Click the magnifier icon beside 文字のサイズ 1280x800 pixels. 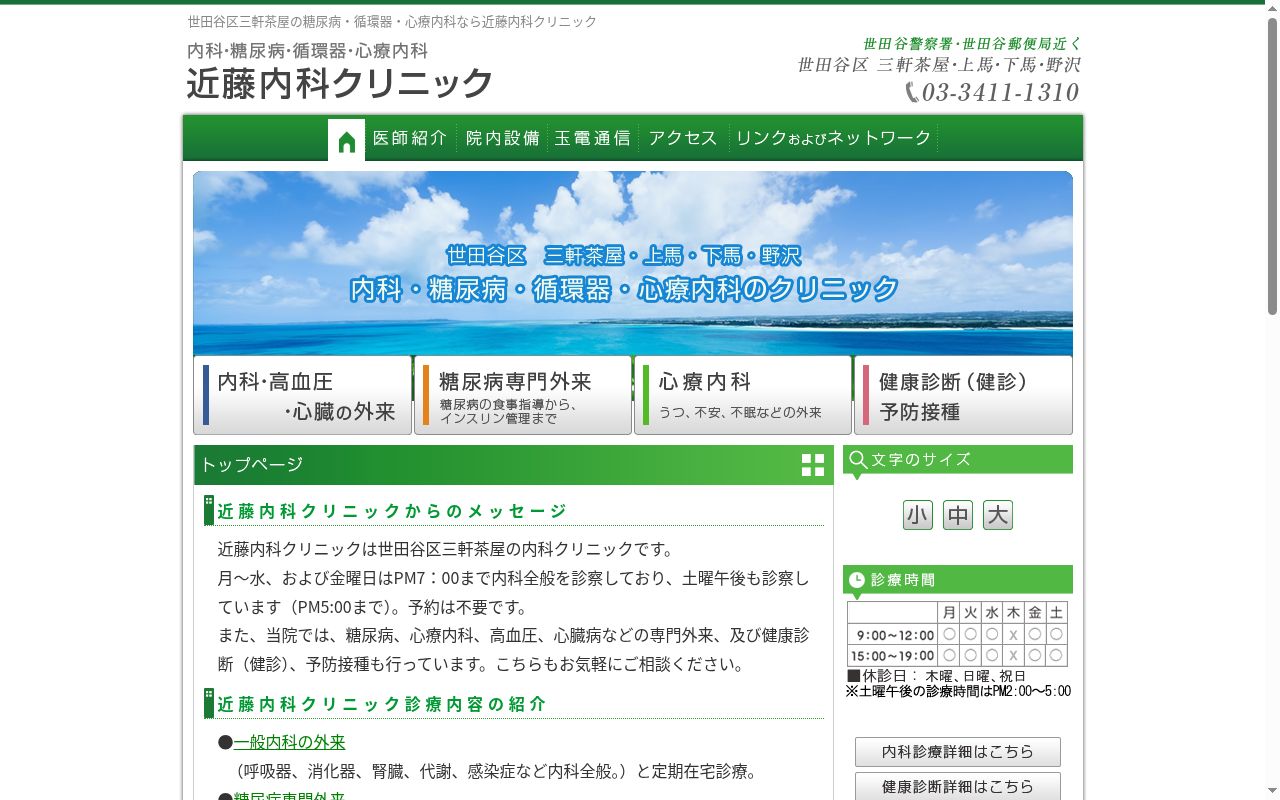click(x=857, y=460)
